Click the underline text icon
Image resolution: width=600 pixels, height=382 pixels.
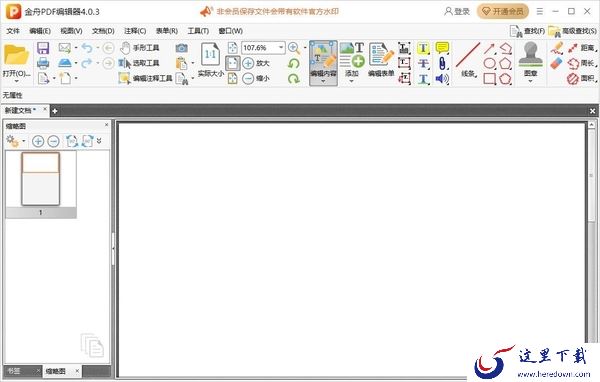pyautogui.click(x=423, y=79)
